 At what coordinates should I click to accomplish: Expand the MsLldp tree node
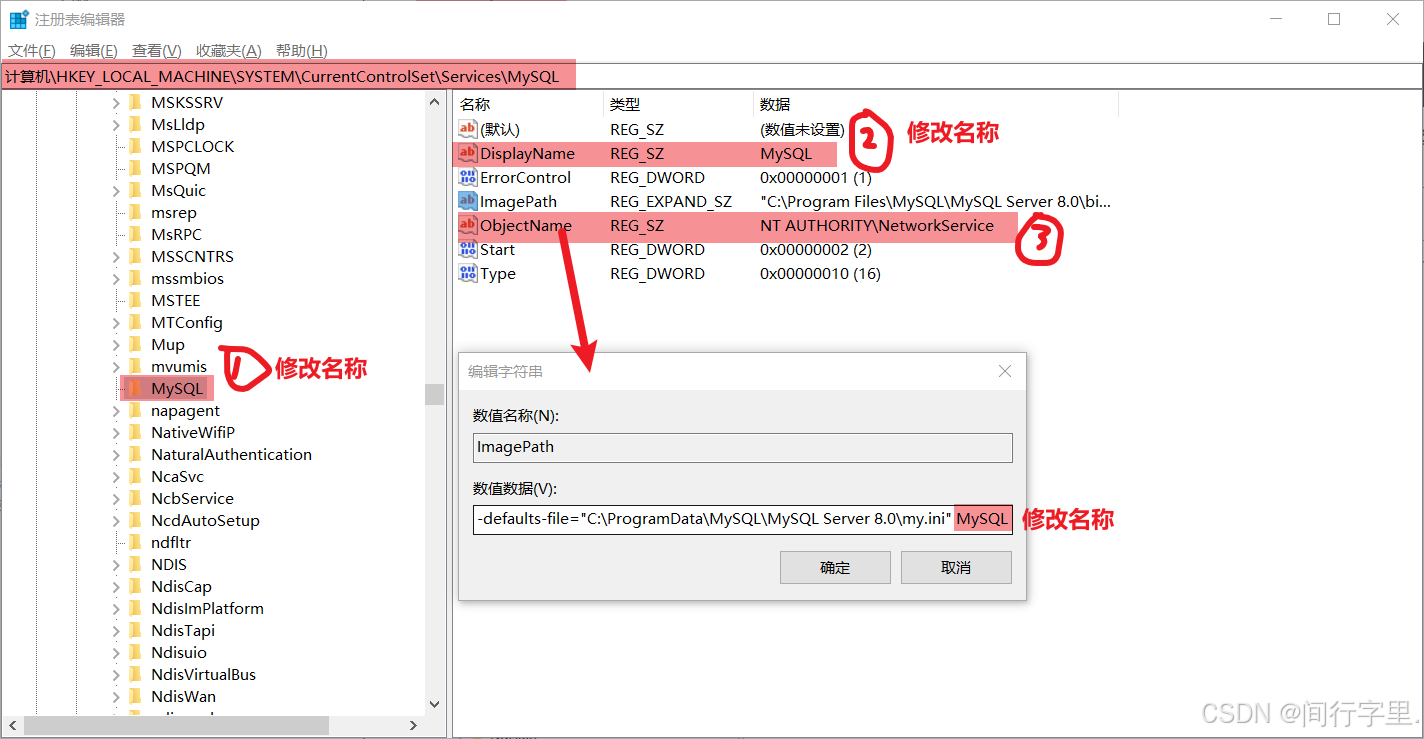[115, 124]
